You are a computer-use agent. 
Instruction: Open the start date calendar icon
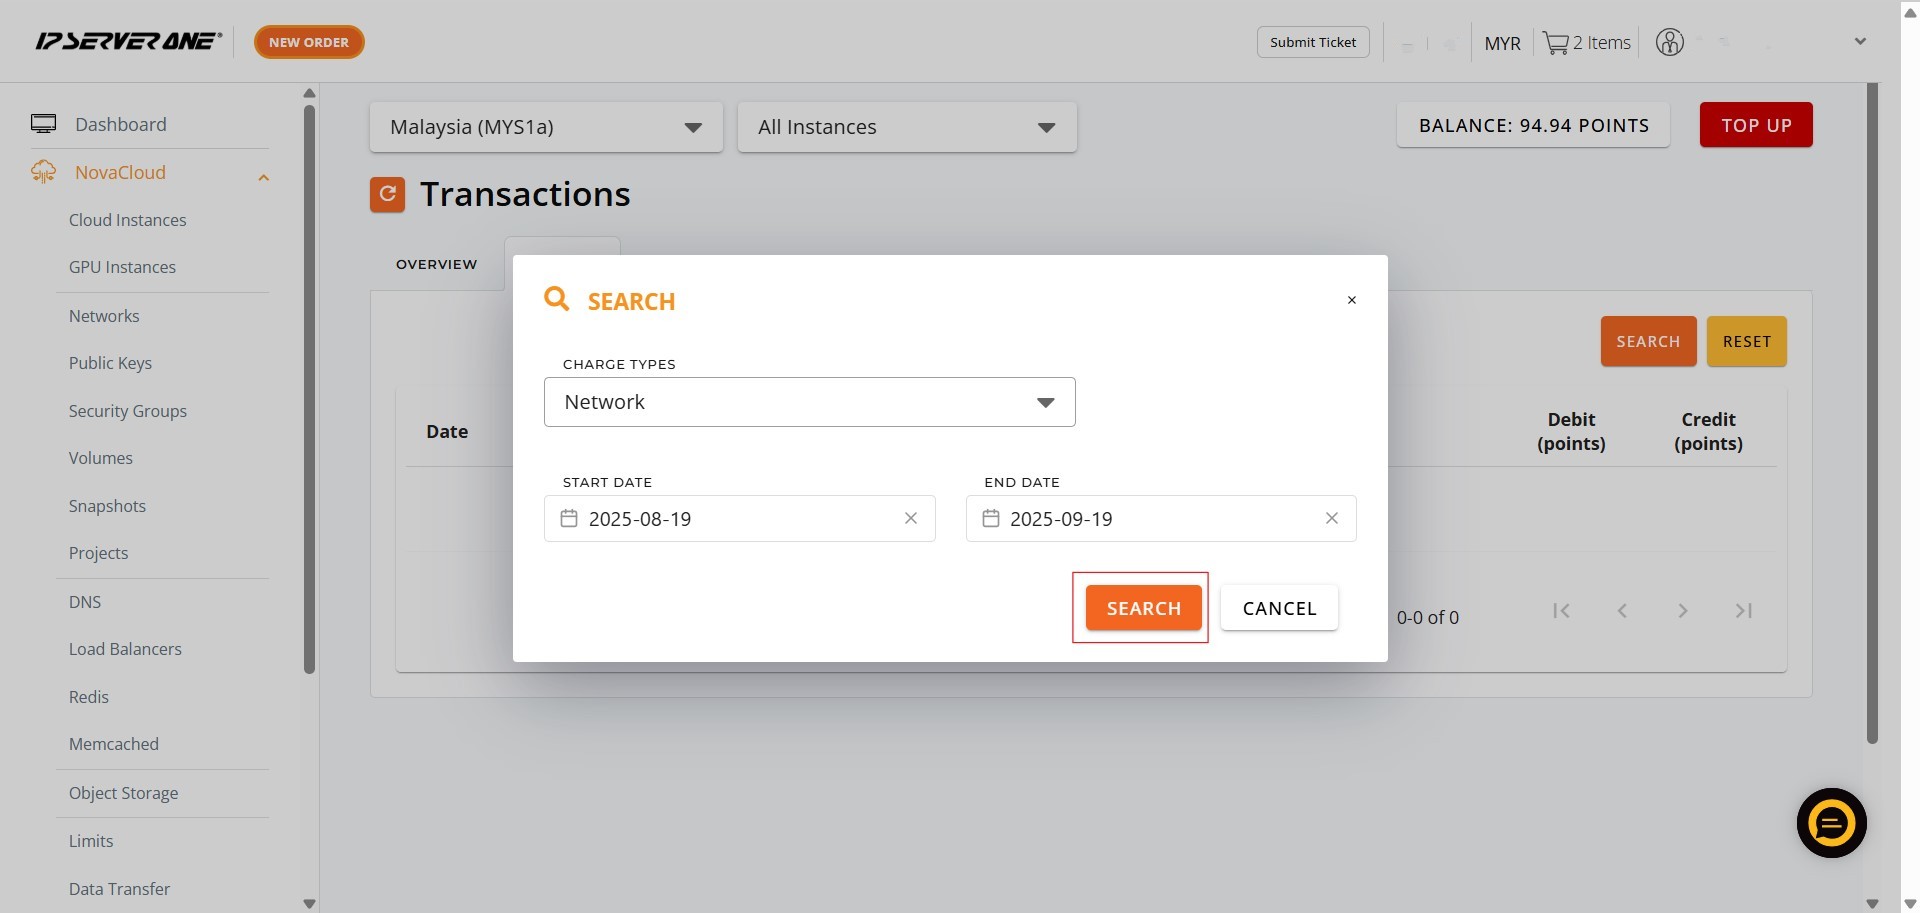569,518
